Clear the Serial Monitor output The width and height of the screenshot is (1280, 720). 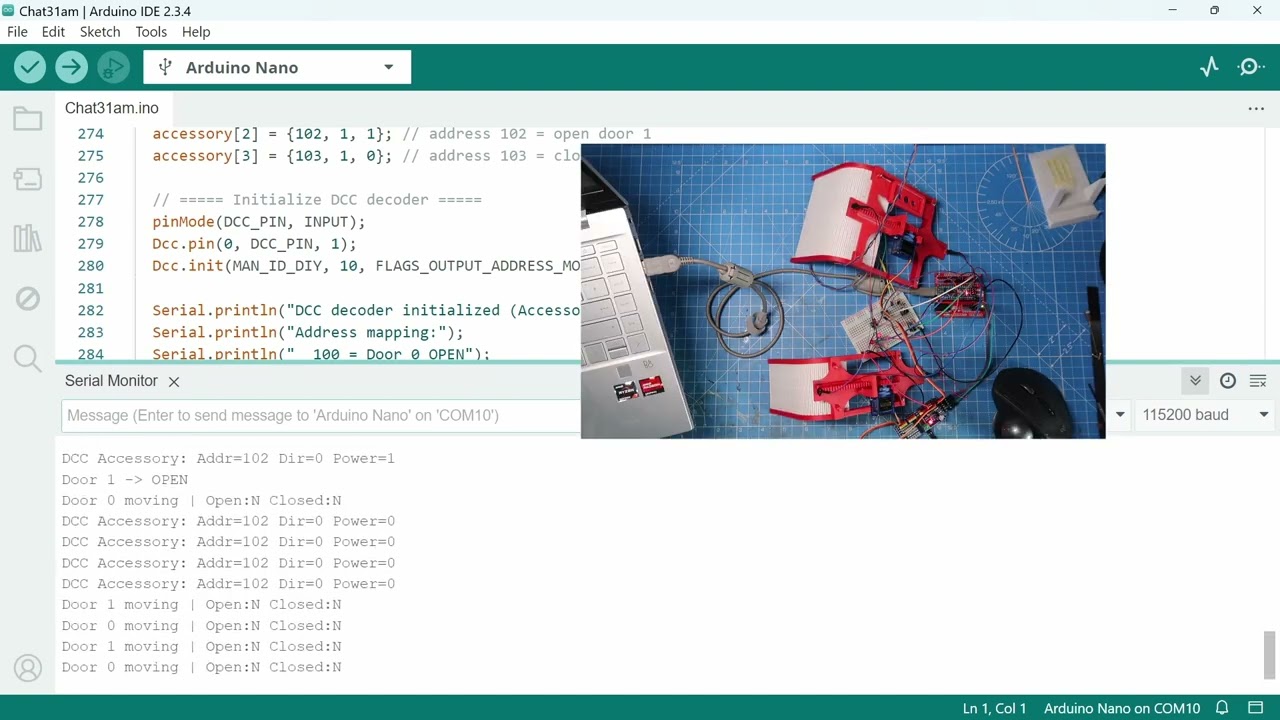(1258, 381)
